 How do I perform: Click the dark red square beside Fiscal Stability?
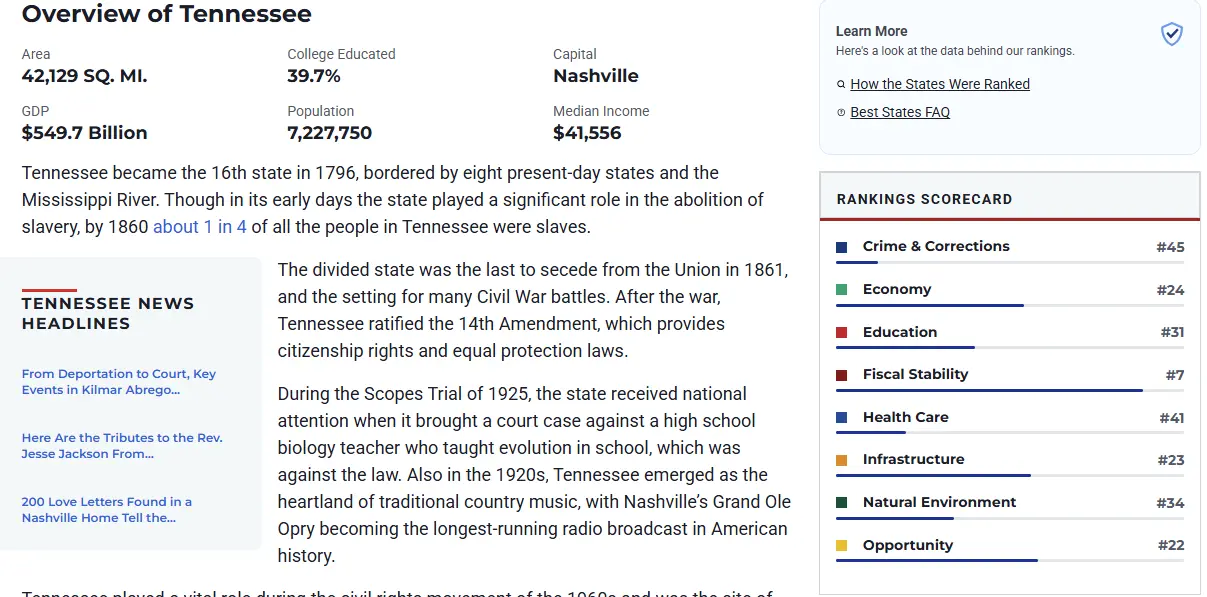pos(842,375)
